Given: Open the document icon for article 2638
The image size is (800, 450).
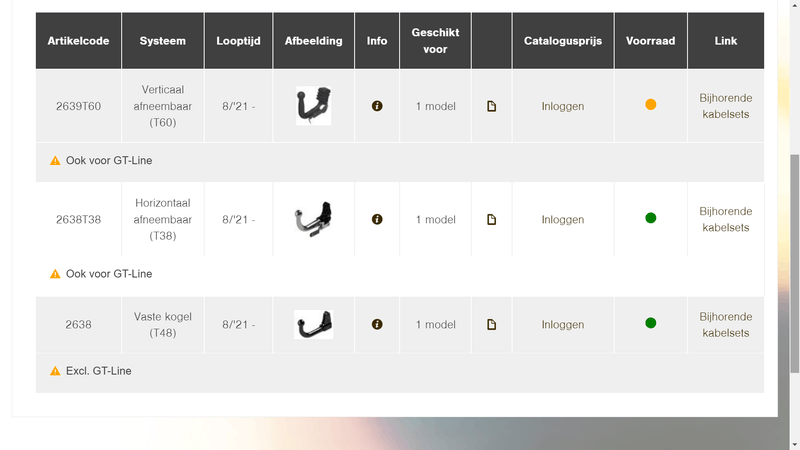Looking at the screenshot, I should tap(491, 325).
